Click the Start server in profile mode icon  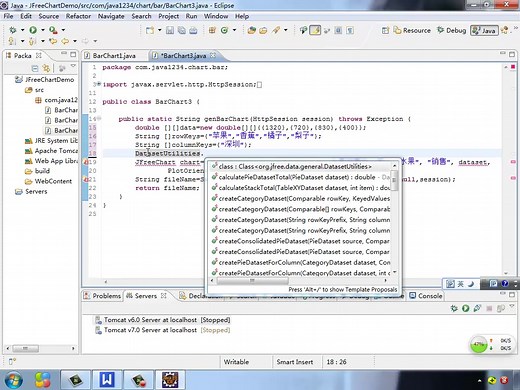477,308
